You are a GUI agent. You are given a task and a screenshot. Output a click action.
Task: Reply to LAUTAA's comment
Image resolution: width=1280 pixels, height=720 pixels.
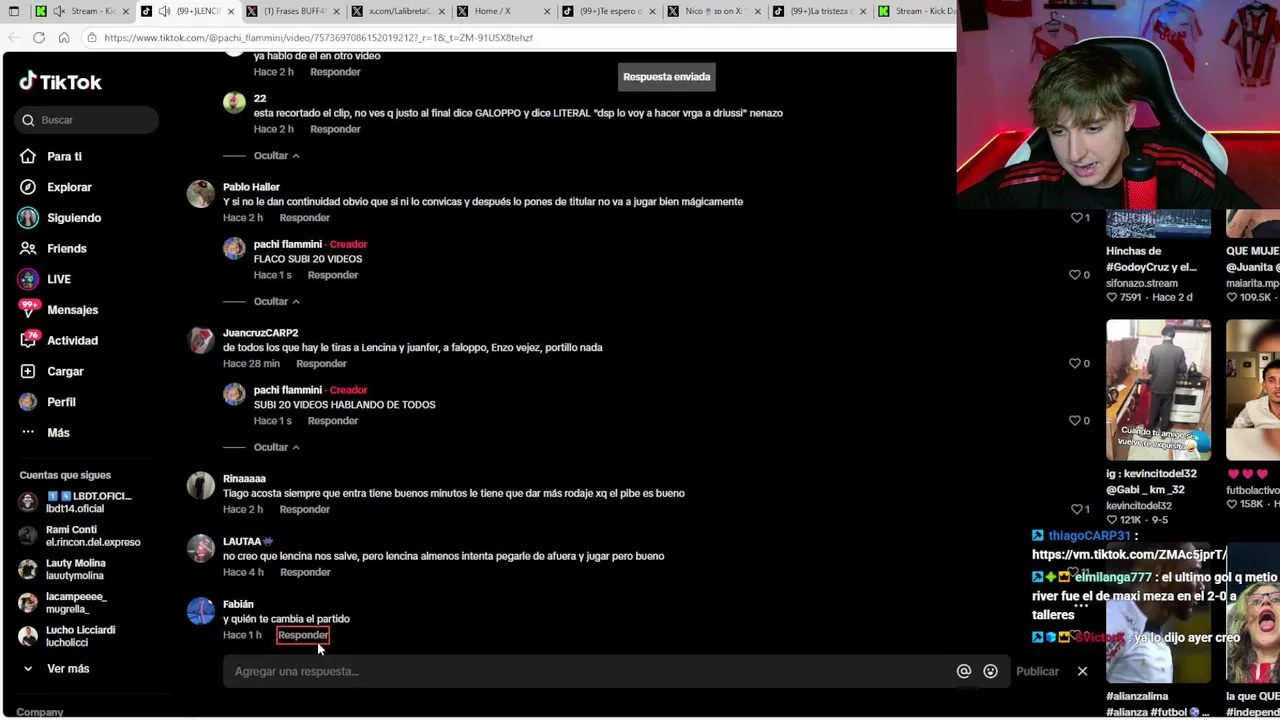(305, 573)
